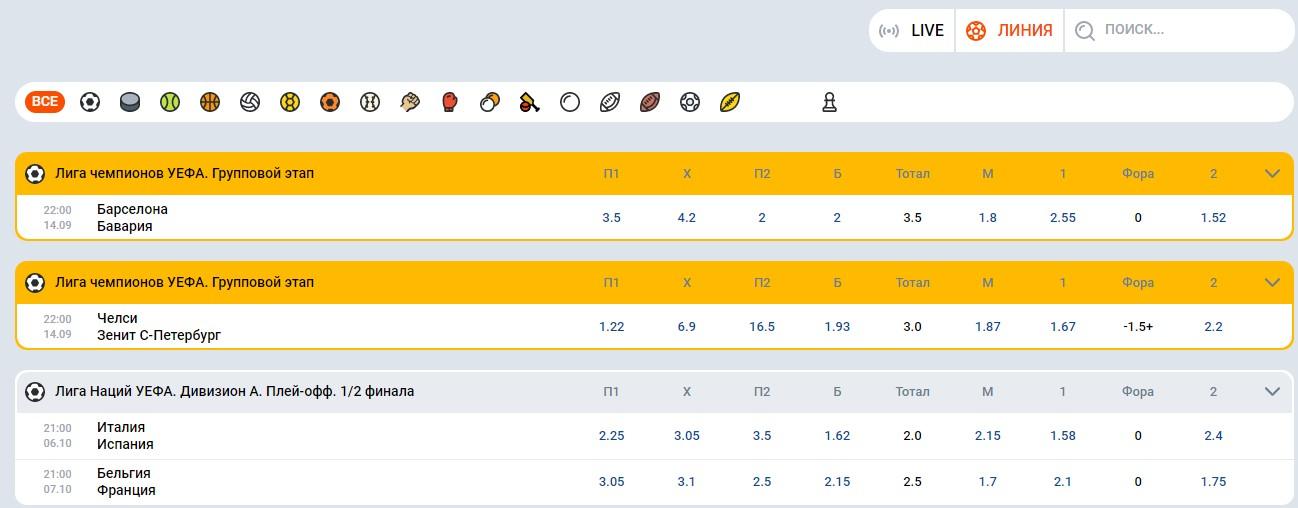
Task: Filter by ice hockey puck icon
Action: [x=130, y=102]
